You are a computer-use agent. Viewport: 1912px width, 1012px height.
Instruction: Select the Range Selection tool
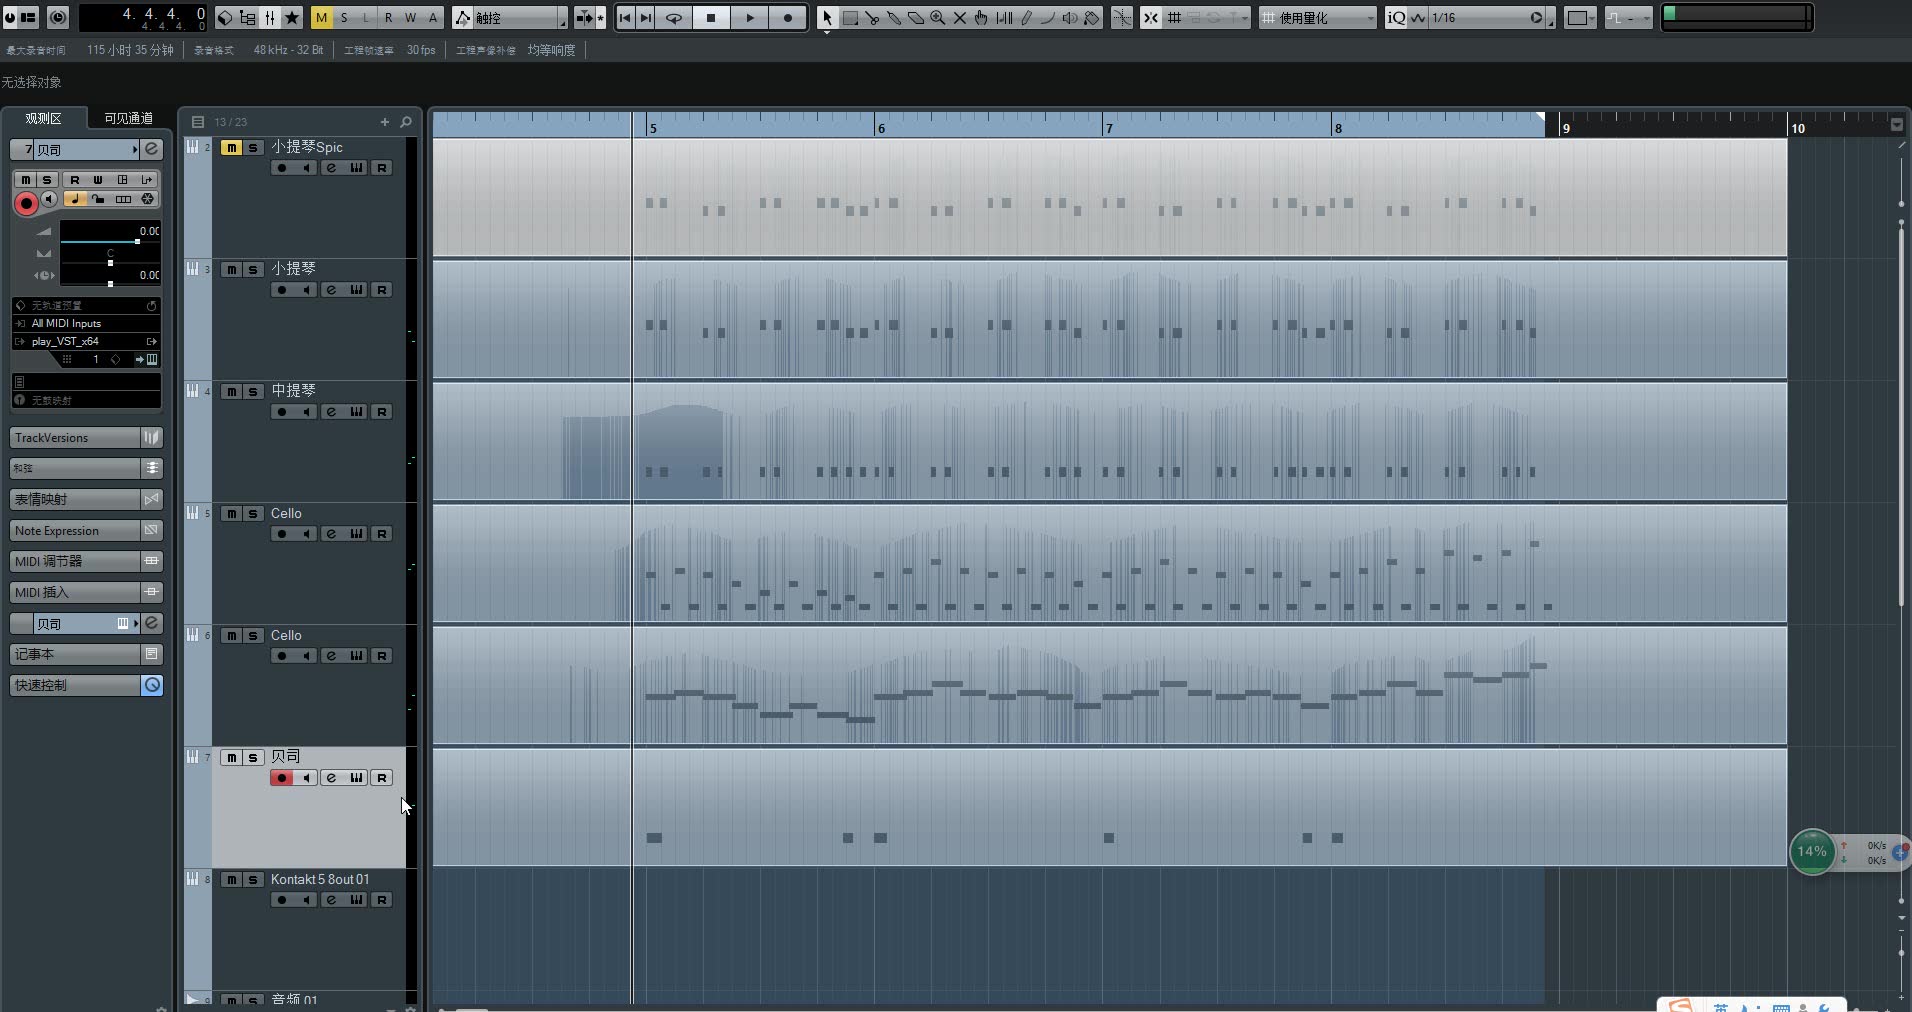point(850,18)
